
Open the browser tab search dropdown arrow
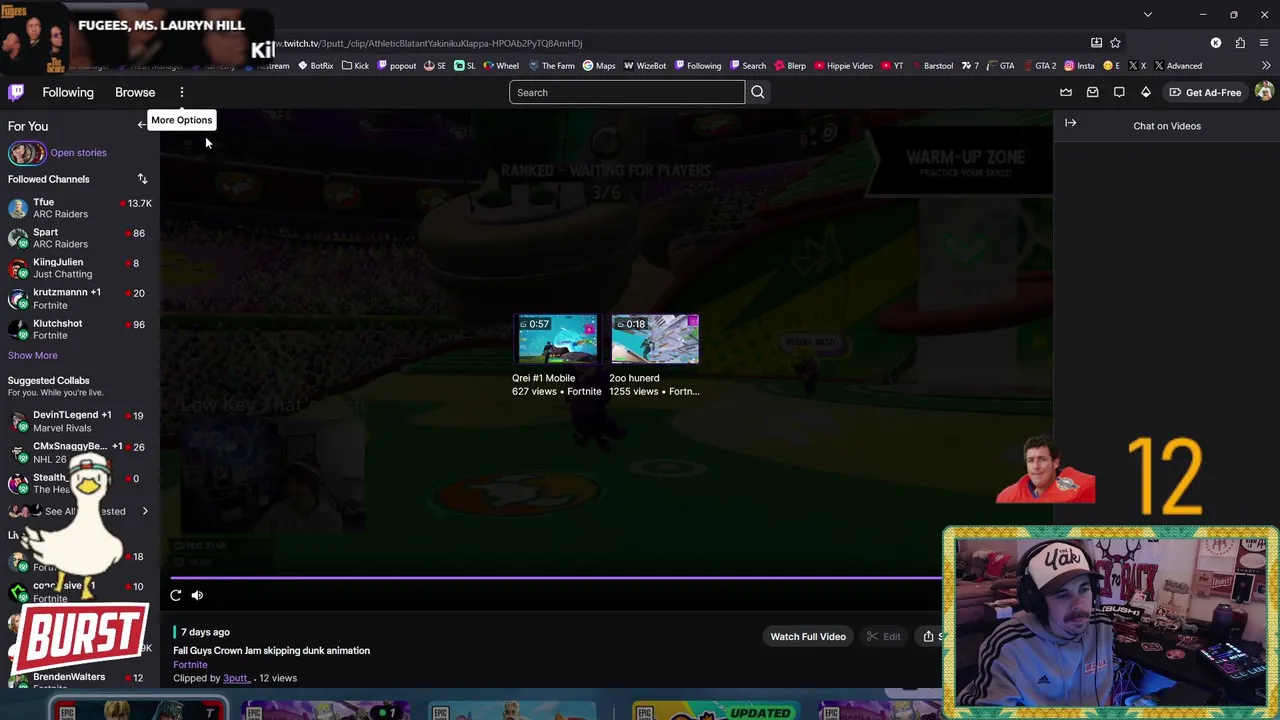[1148, 15]
